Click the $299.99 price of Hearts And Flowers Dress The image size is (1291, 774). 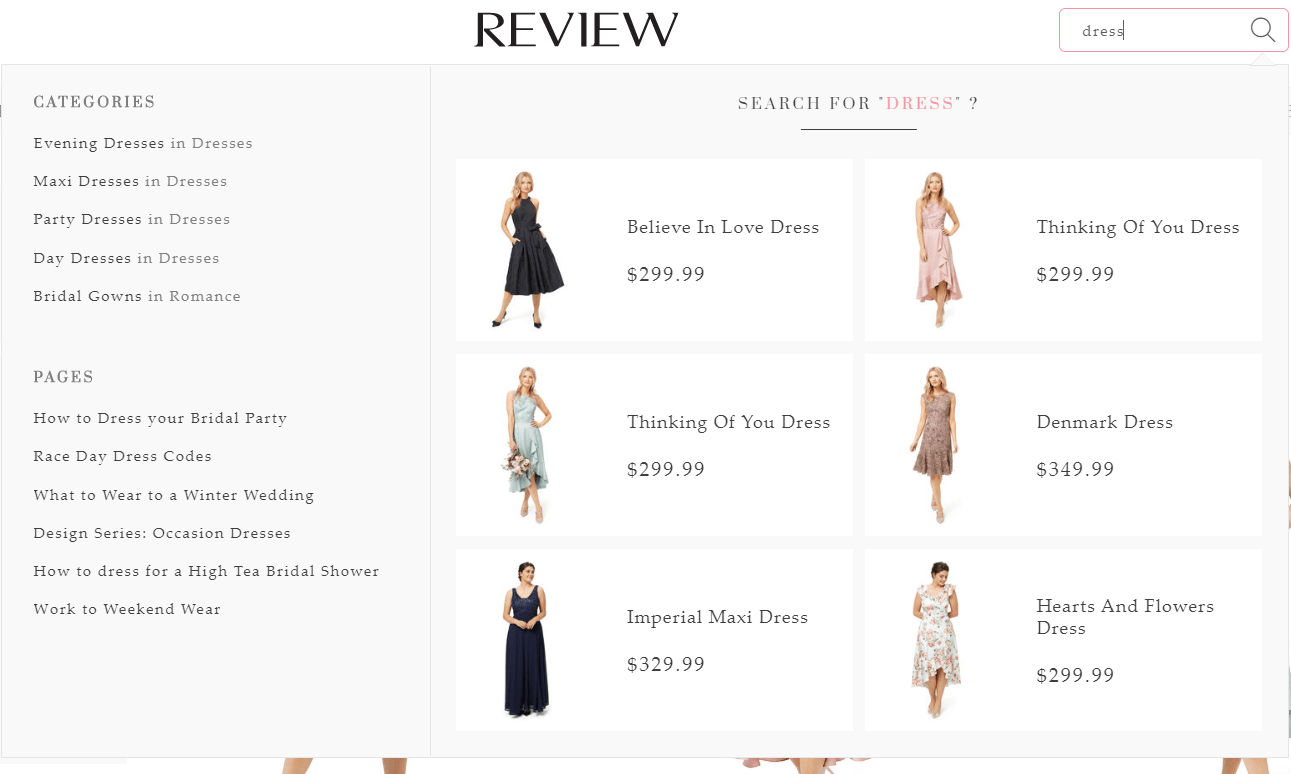(x=1075, y=675)
